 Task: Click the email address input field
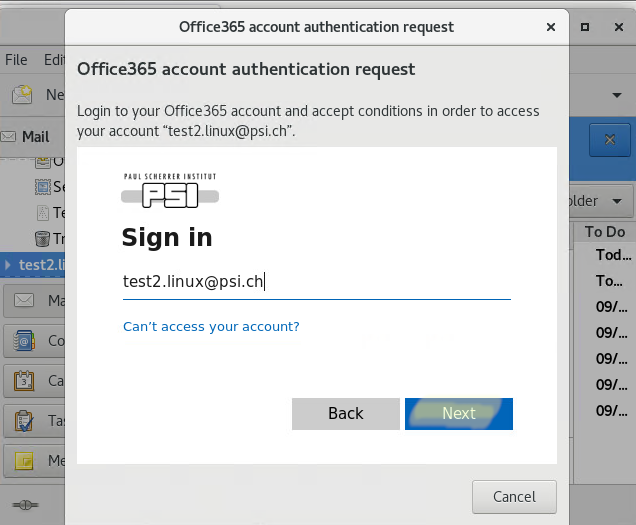tap(316, 283)
